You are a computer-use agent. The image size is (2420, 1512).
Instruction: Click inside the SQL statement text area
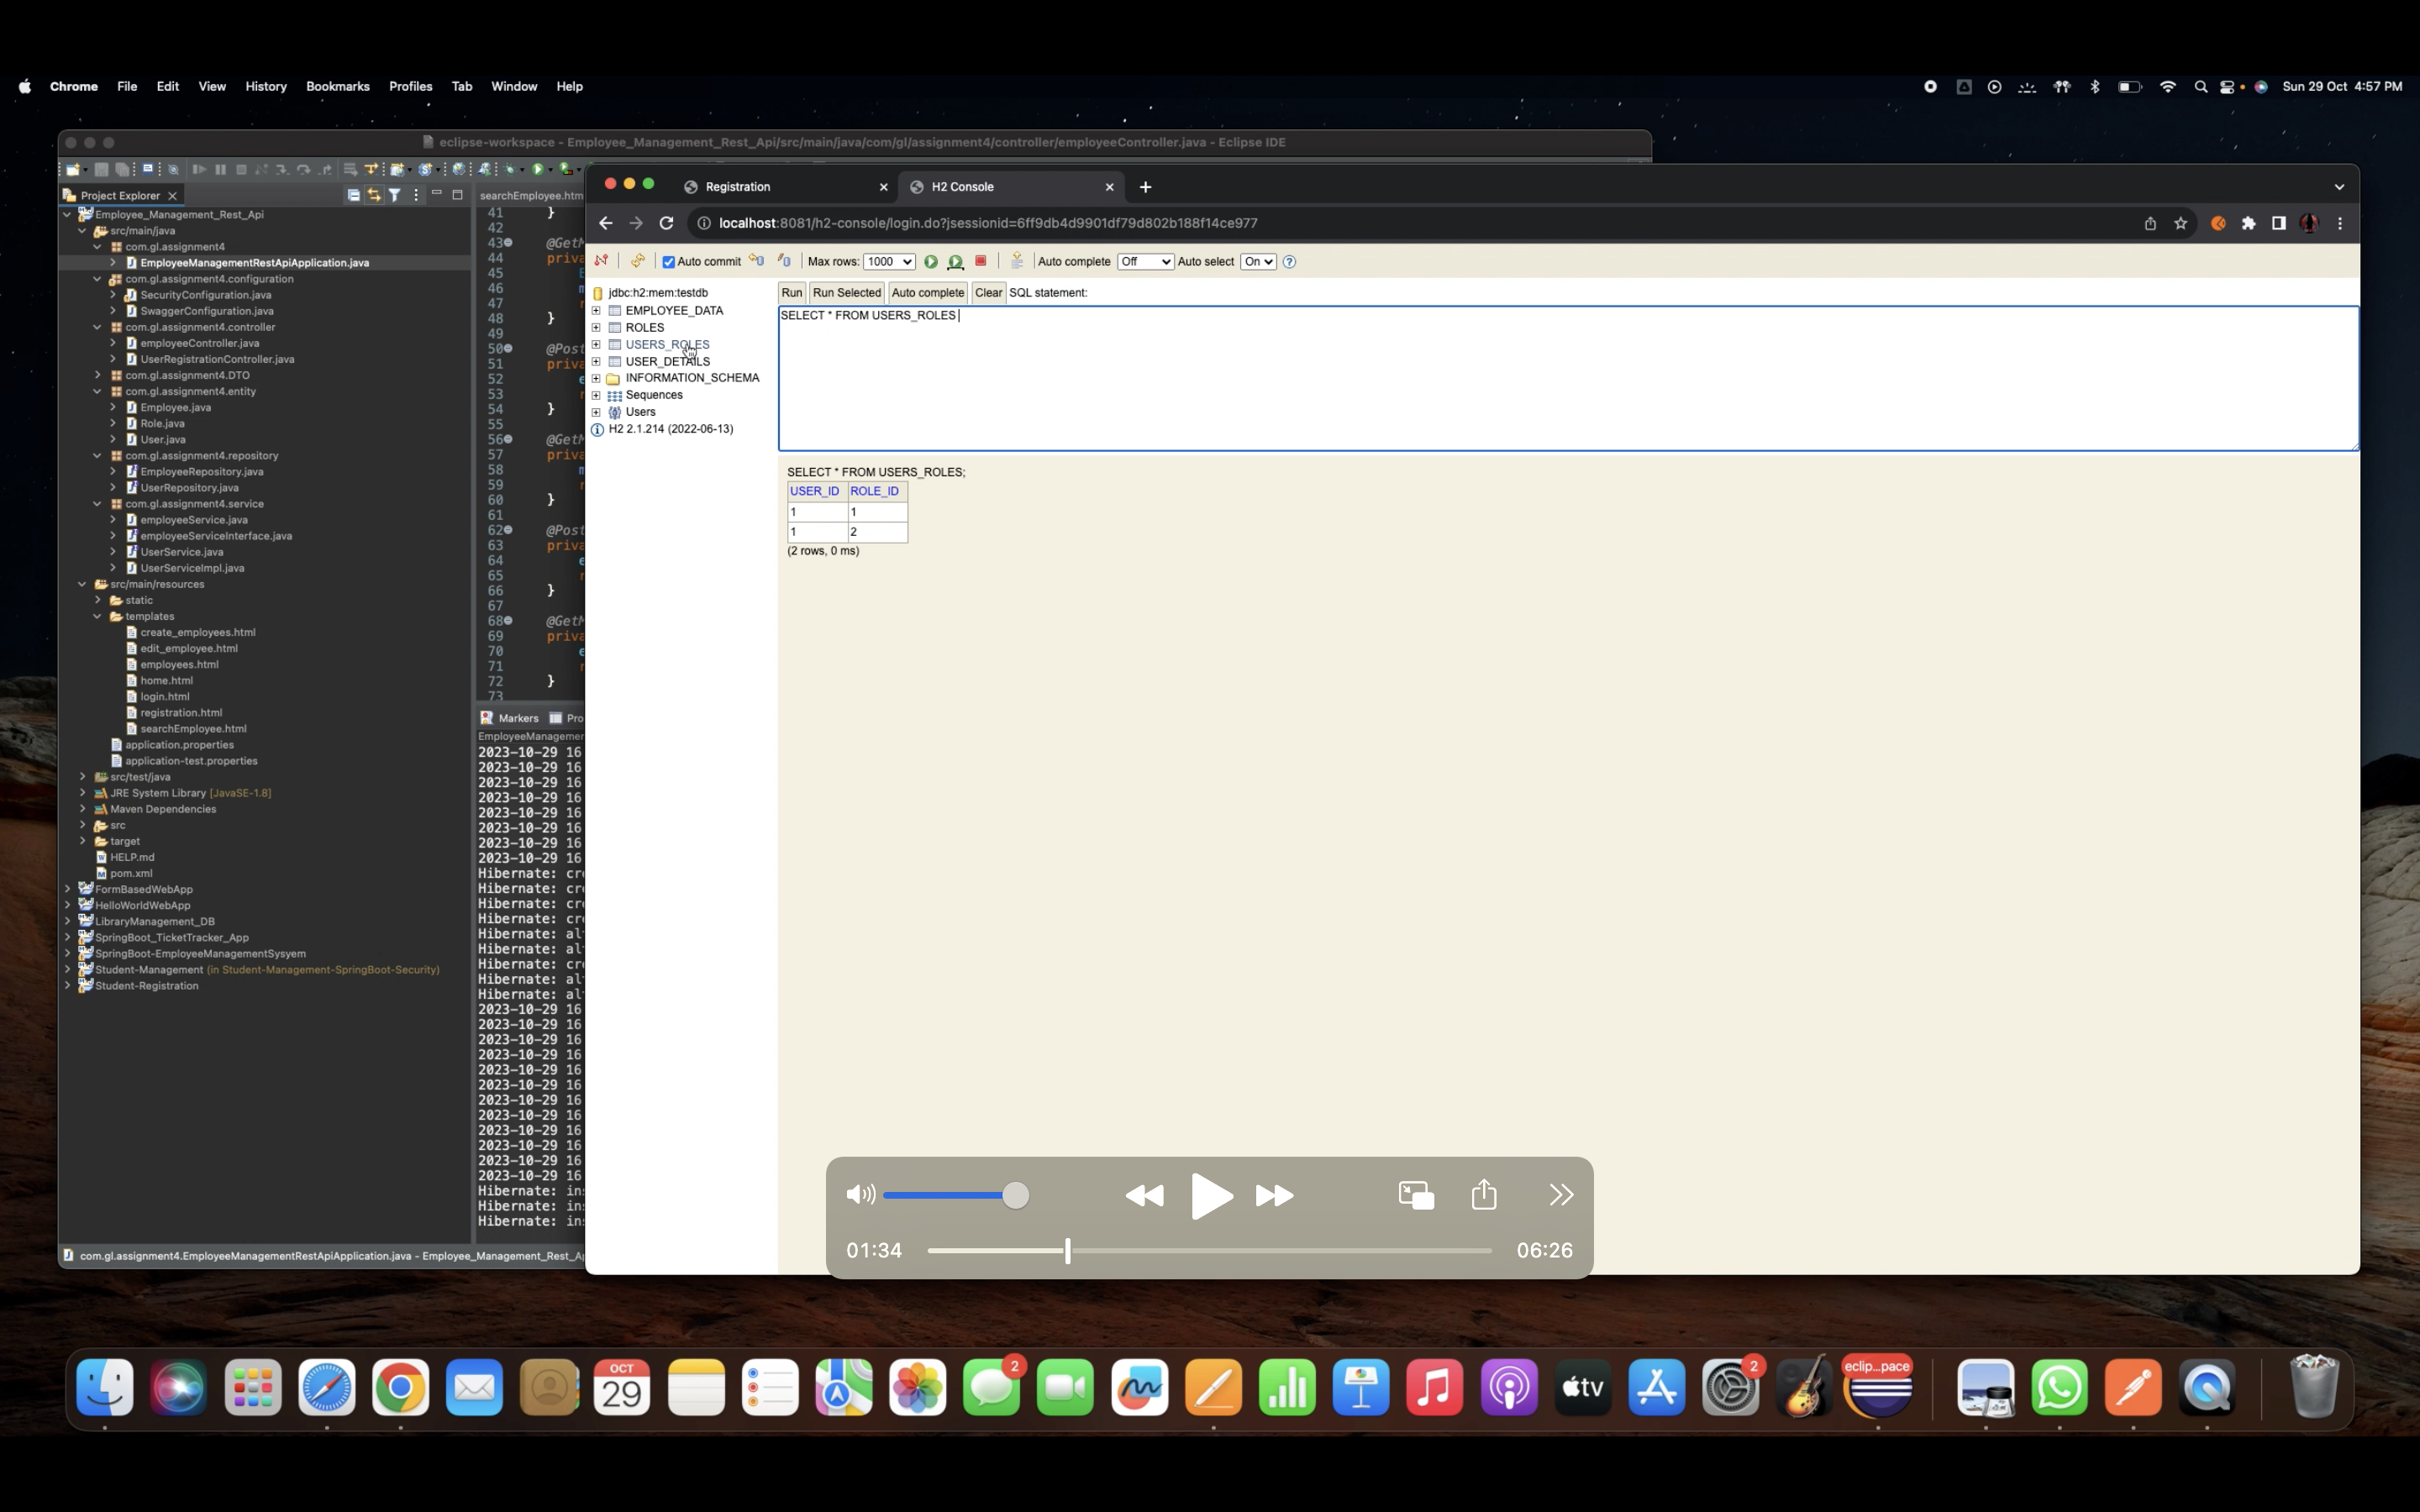pyautogui.click(x=1568, y=378)
